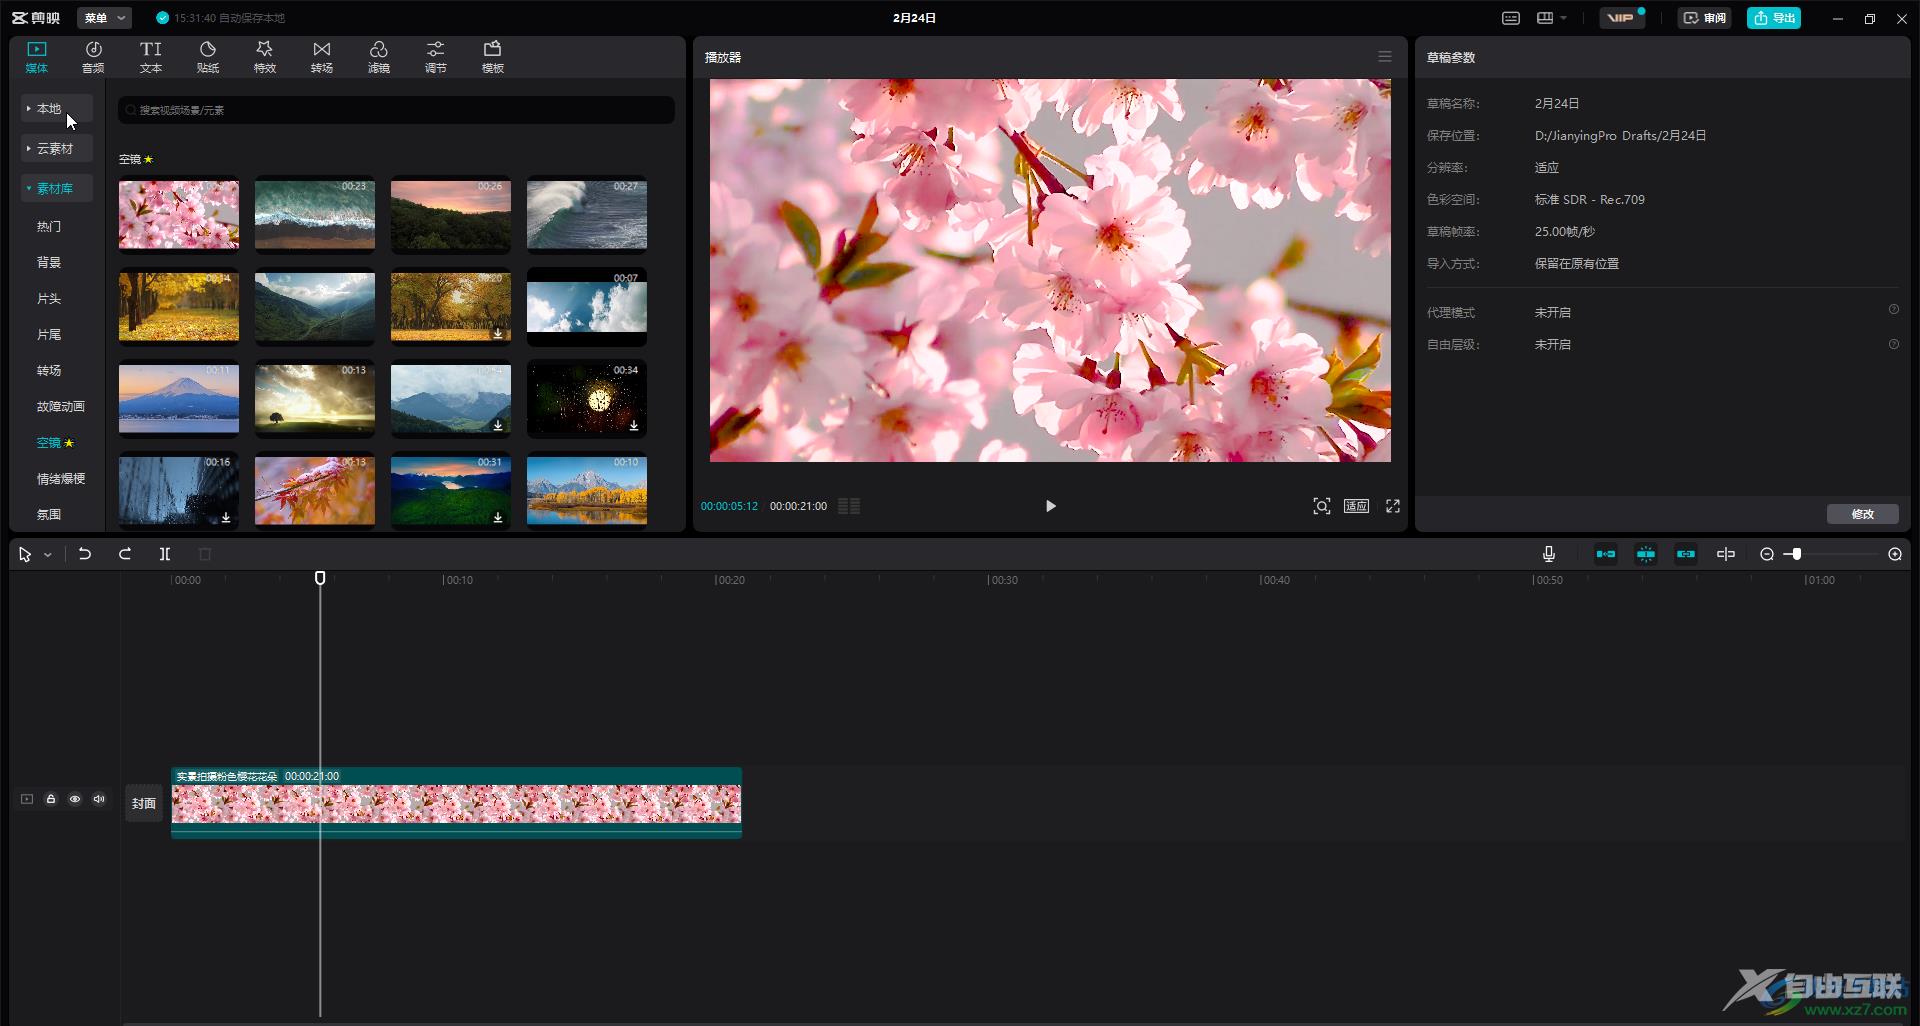Image resolution: width=1920 pixels, height=1026 pixels.
Task: Undo the last action
Action: 85,554
